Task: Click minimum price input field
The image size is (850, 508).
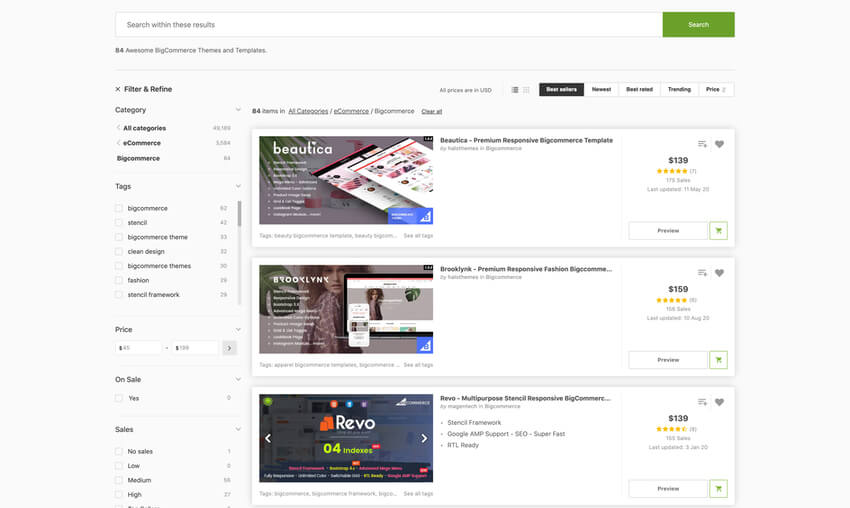Action: point(138,348)
